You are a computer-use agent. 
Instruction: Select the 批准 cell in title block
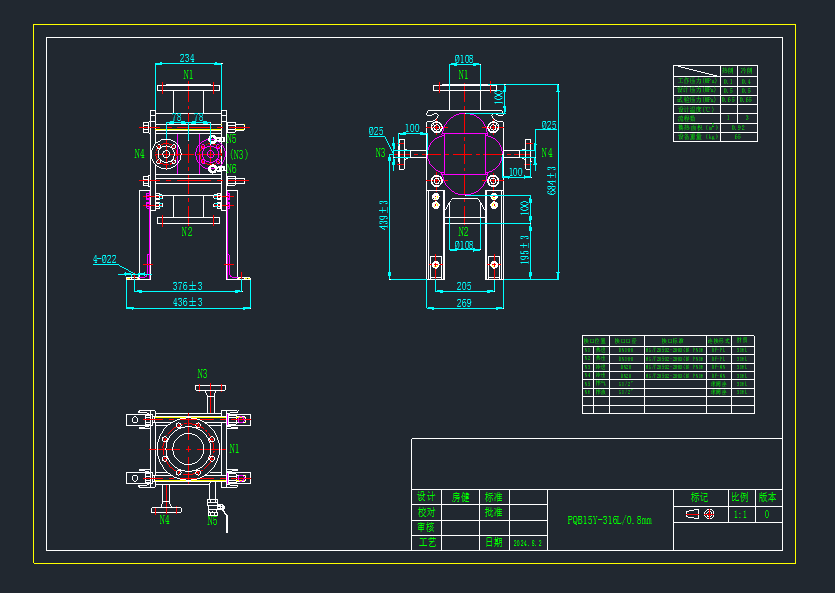pyautogui.click(x=494, y=512)
